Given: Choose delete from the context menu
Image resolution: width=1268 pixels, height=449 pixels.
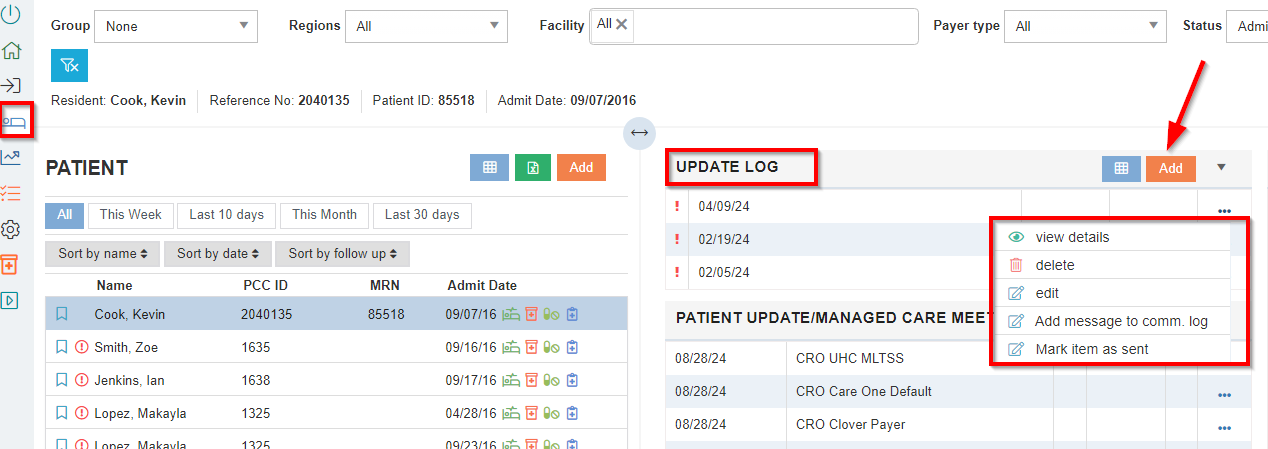Looking at the screenshot, I should [x=1111, y=265].
